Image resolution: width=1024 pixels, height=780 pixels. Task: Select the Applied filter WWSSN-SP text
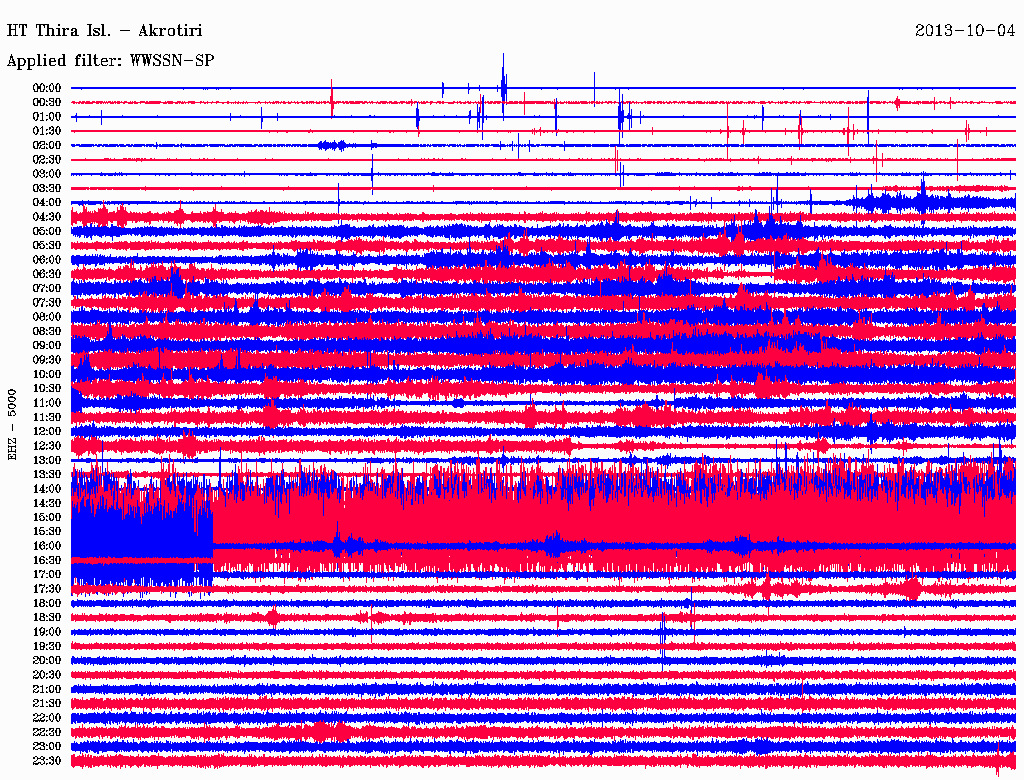[110, 61]
